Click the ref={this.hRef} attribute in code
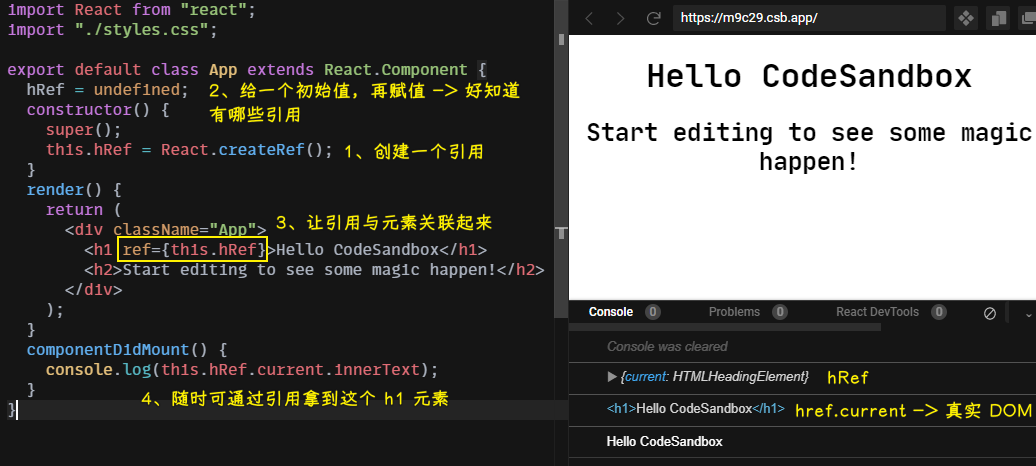Image resolution: width=1036 pixels, height=466 pixels. (193, 249)
